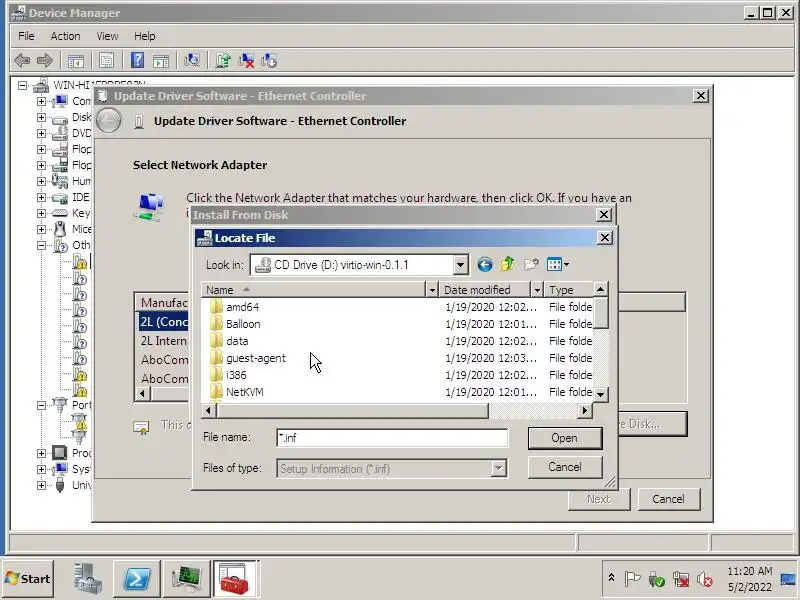800x600 pixels.
Task: Select the NetKVM folder
Action: point(244,392)
